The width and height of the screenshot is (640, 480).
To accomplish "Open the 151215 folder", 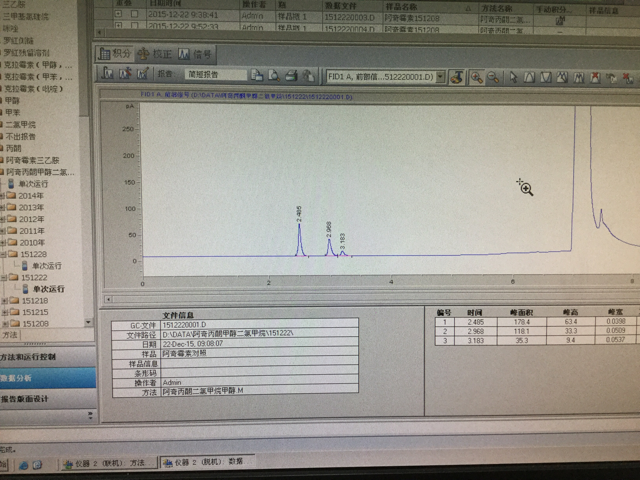I will pos(29,312).
